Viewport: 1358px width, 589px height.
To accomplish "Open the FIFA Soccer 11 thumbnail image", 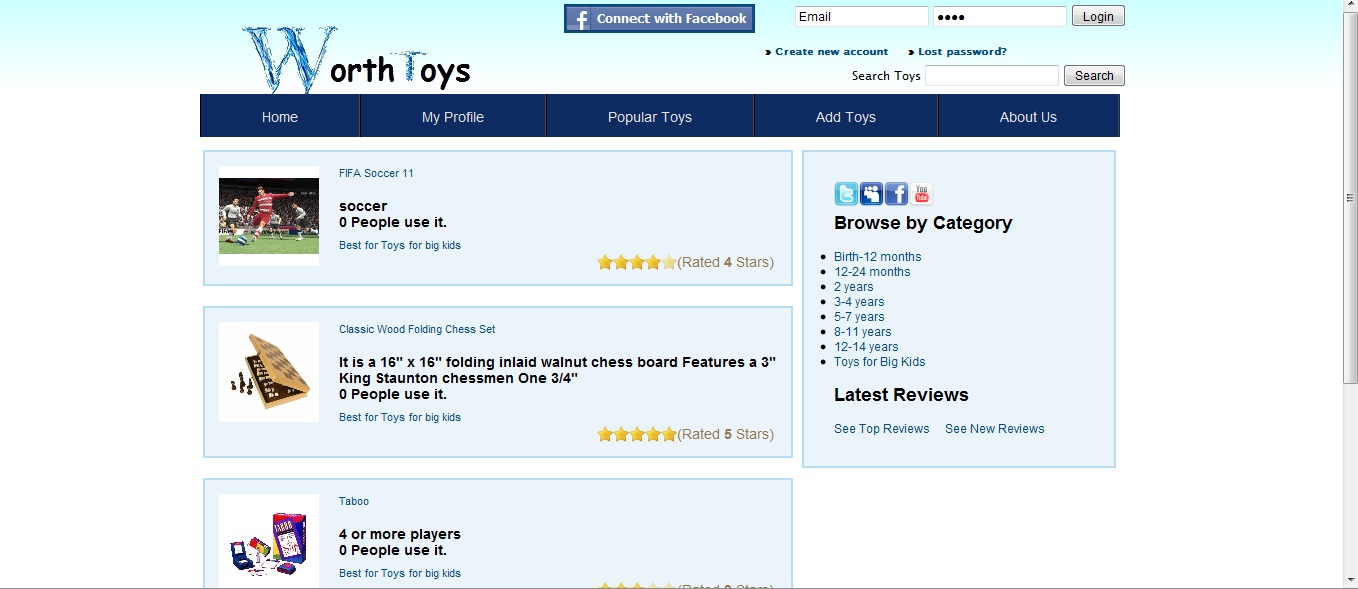I will (x=269, y=216).
